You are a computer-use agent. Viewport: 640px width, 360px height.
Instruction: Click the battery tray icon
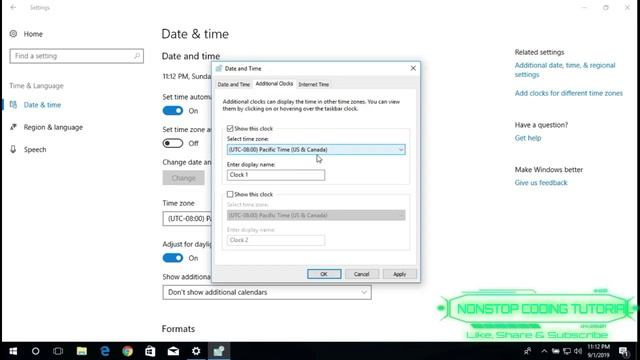pos(556,351)
